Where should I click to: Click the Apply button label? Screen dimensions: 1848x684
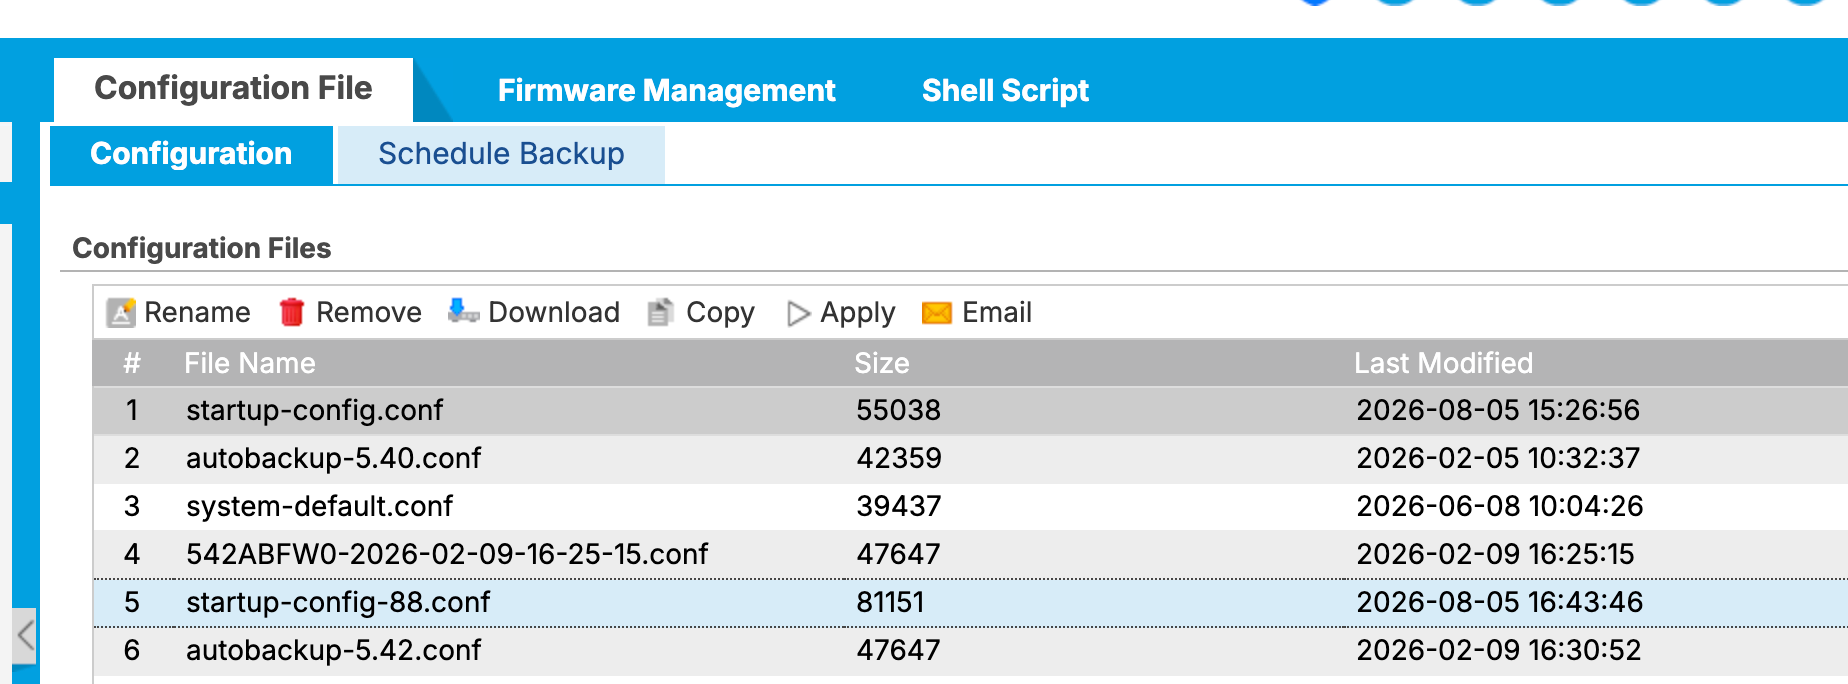tap(857, 313)
